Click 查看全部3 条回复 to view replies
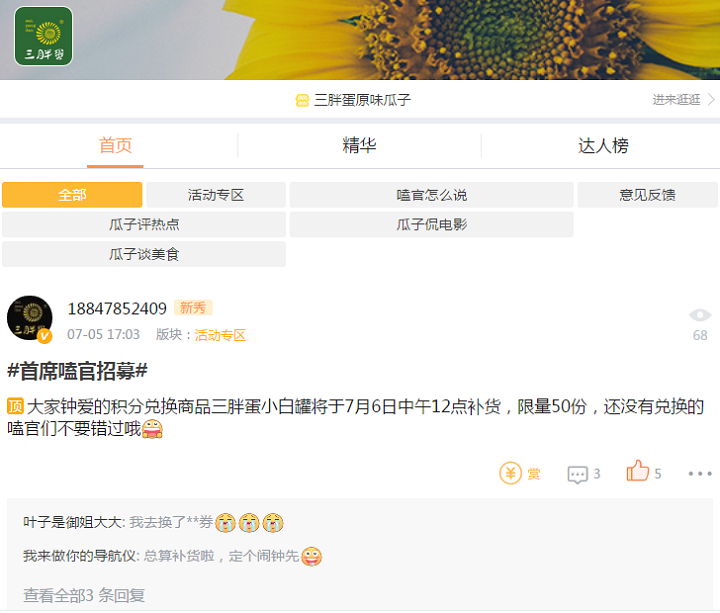The height and width of the screenshot is (613, 720). [84, 595]
